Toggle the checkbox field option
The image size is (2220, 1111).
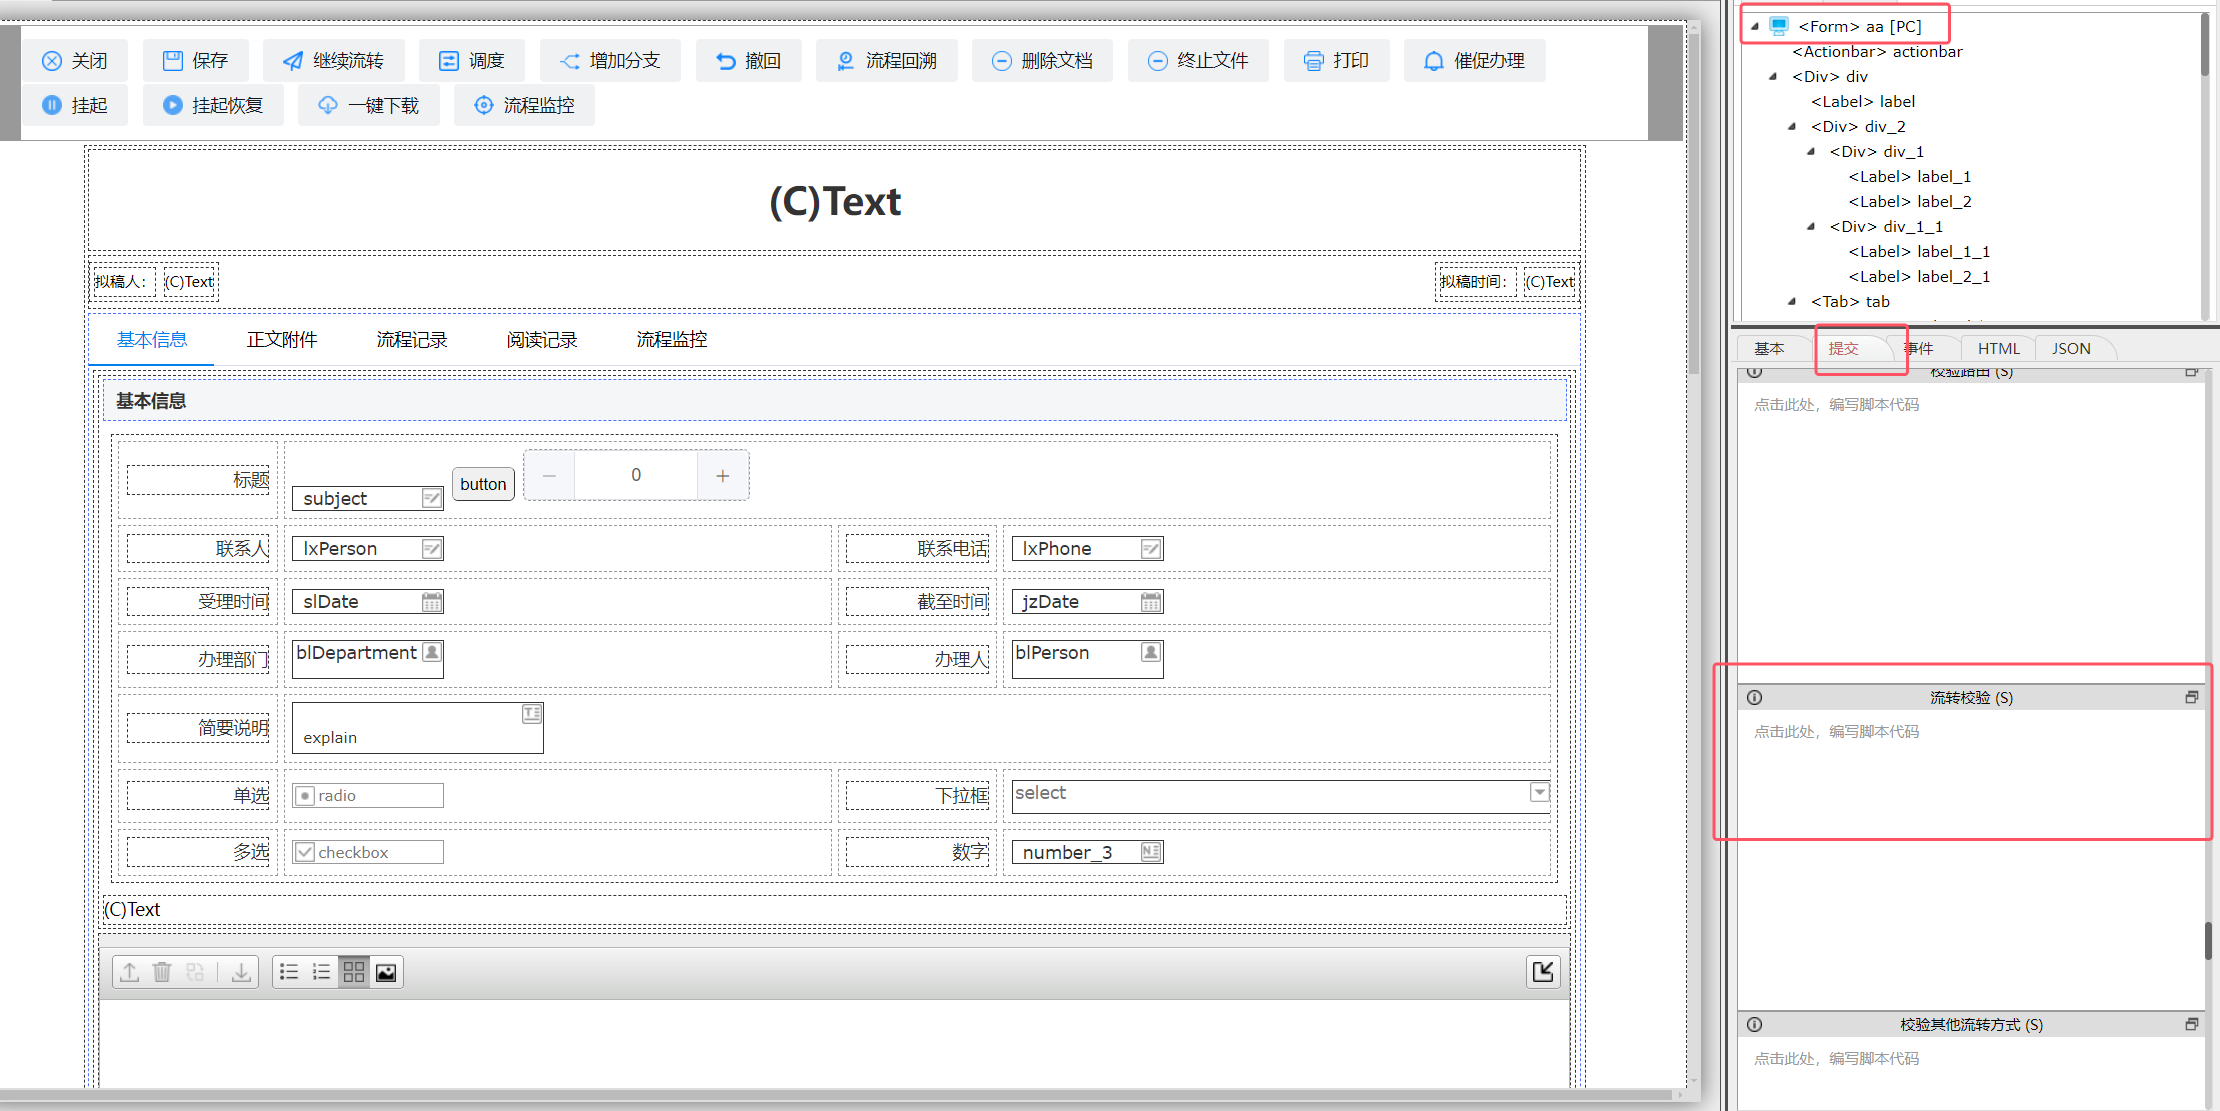tap(305, 852)
